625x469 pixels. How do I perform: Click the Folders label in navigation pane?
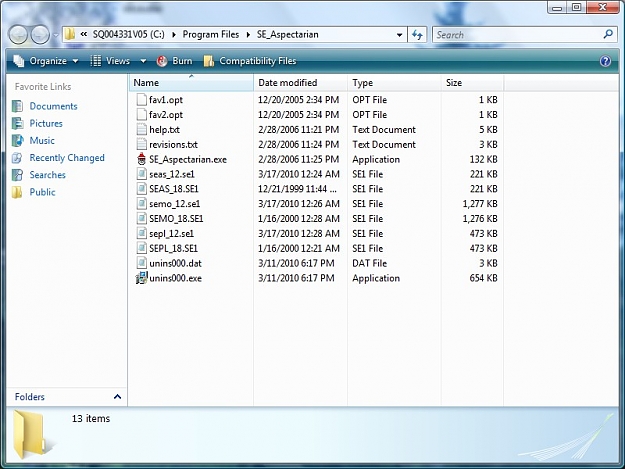[29, 397]
